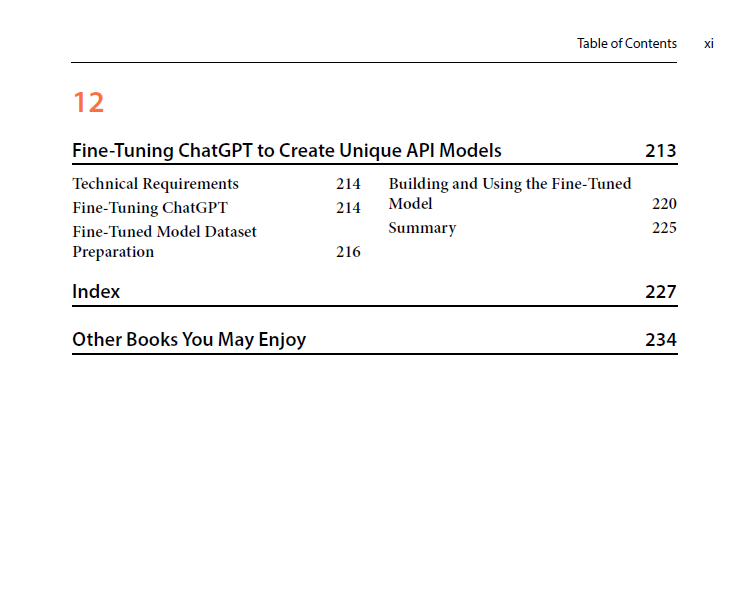Click page number 234 beside Other Books
The width and height of the screenshot is (747, 605).
pos(661,340)
